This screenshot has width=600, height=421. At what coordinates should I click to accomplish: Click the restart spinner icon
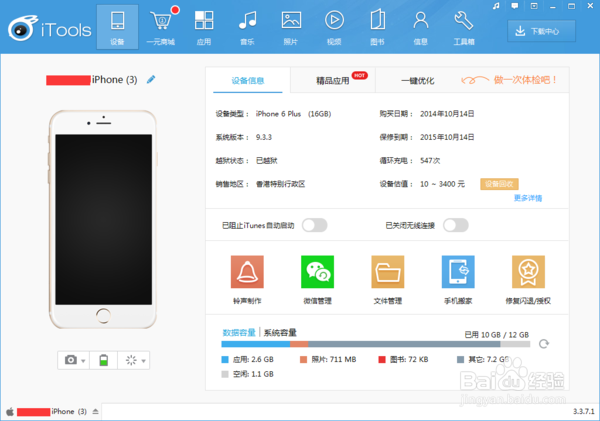tap(131, 360)
